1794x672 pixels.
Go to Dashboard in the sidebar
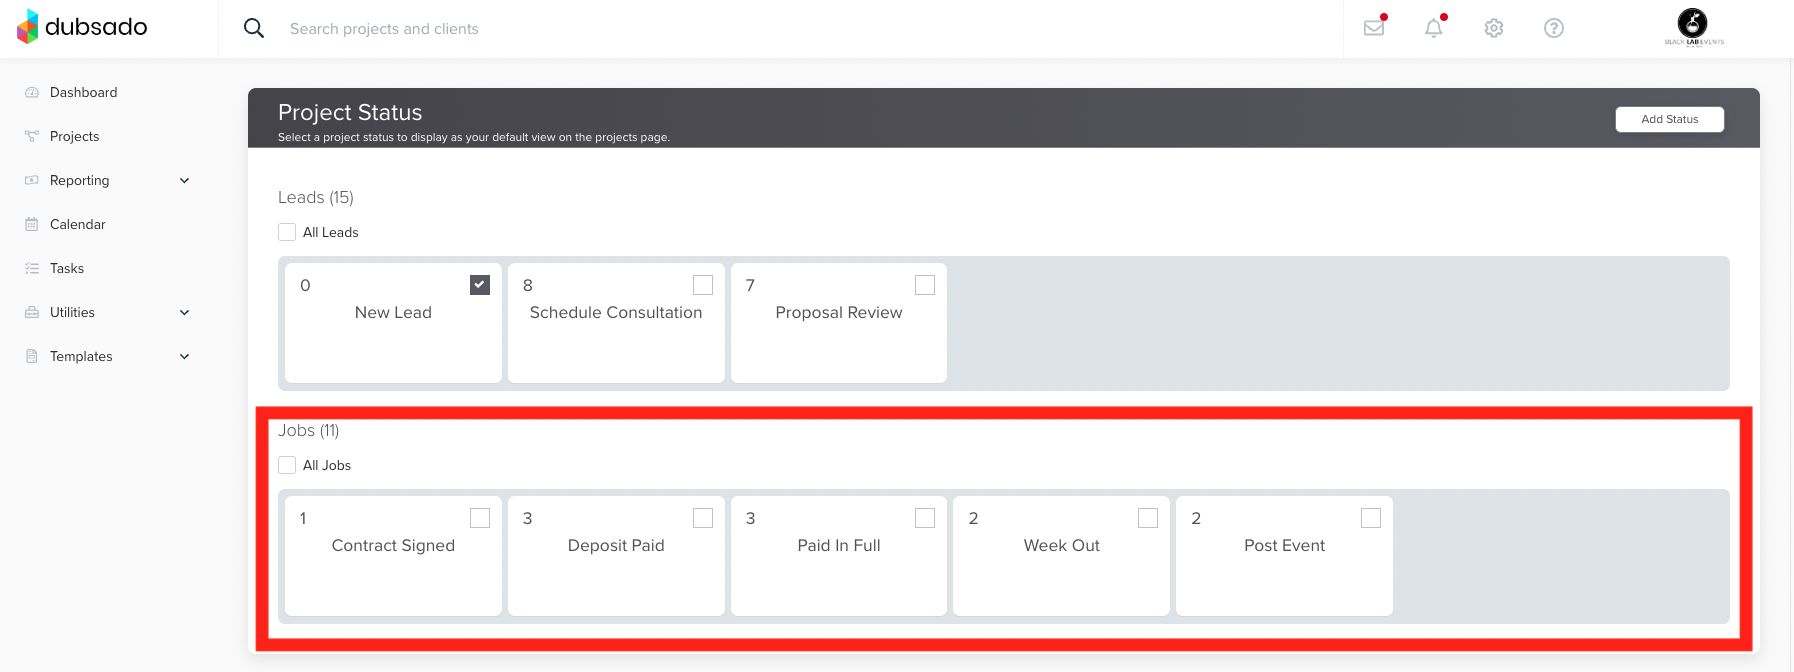[84, 92]
